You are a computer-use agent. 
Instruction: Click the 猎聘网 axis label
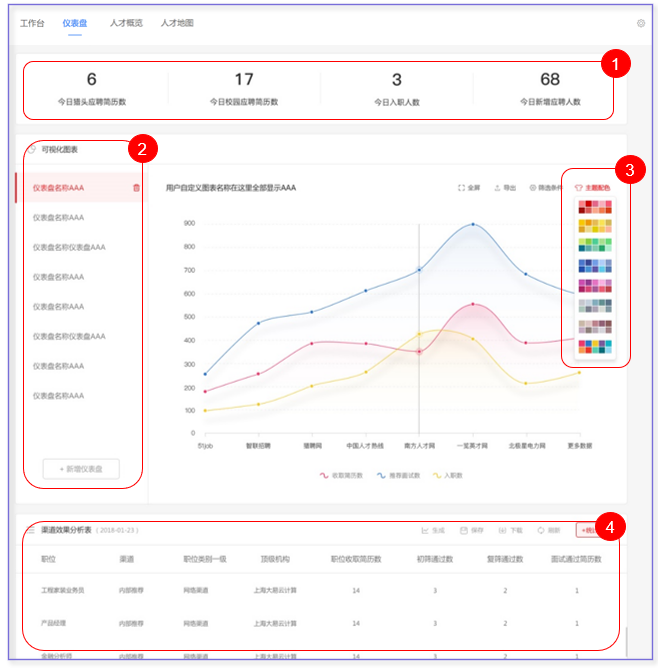tap(313, 446)
